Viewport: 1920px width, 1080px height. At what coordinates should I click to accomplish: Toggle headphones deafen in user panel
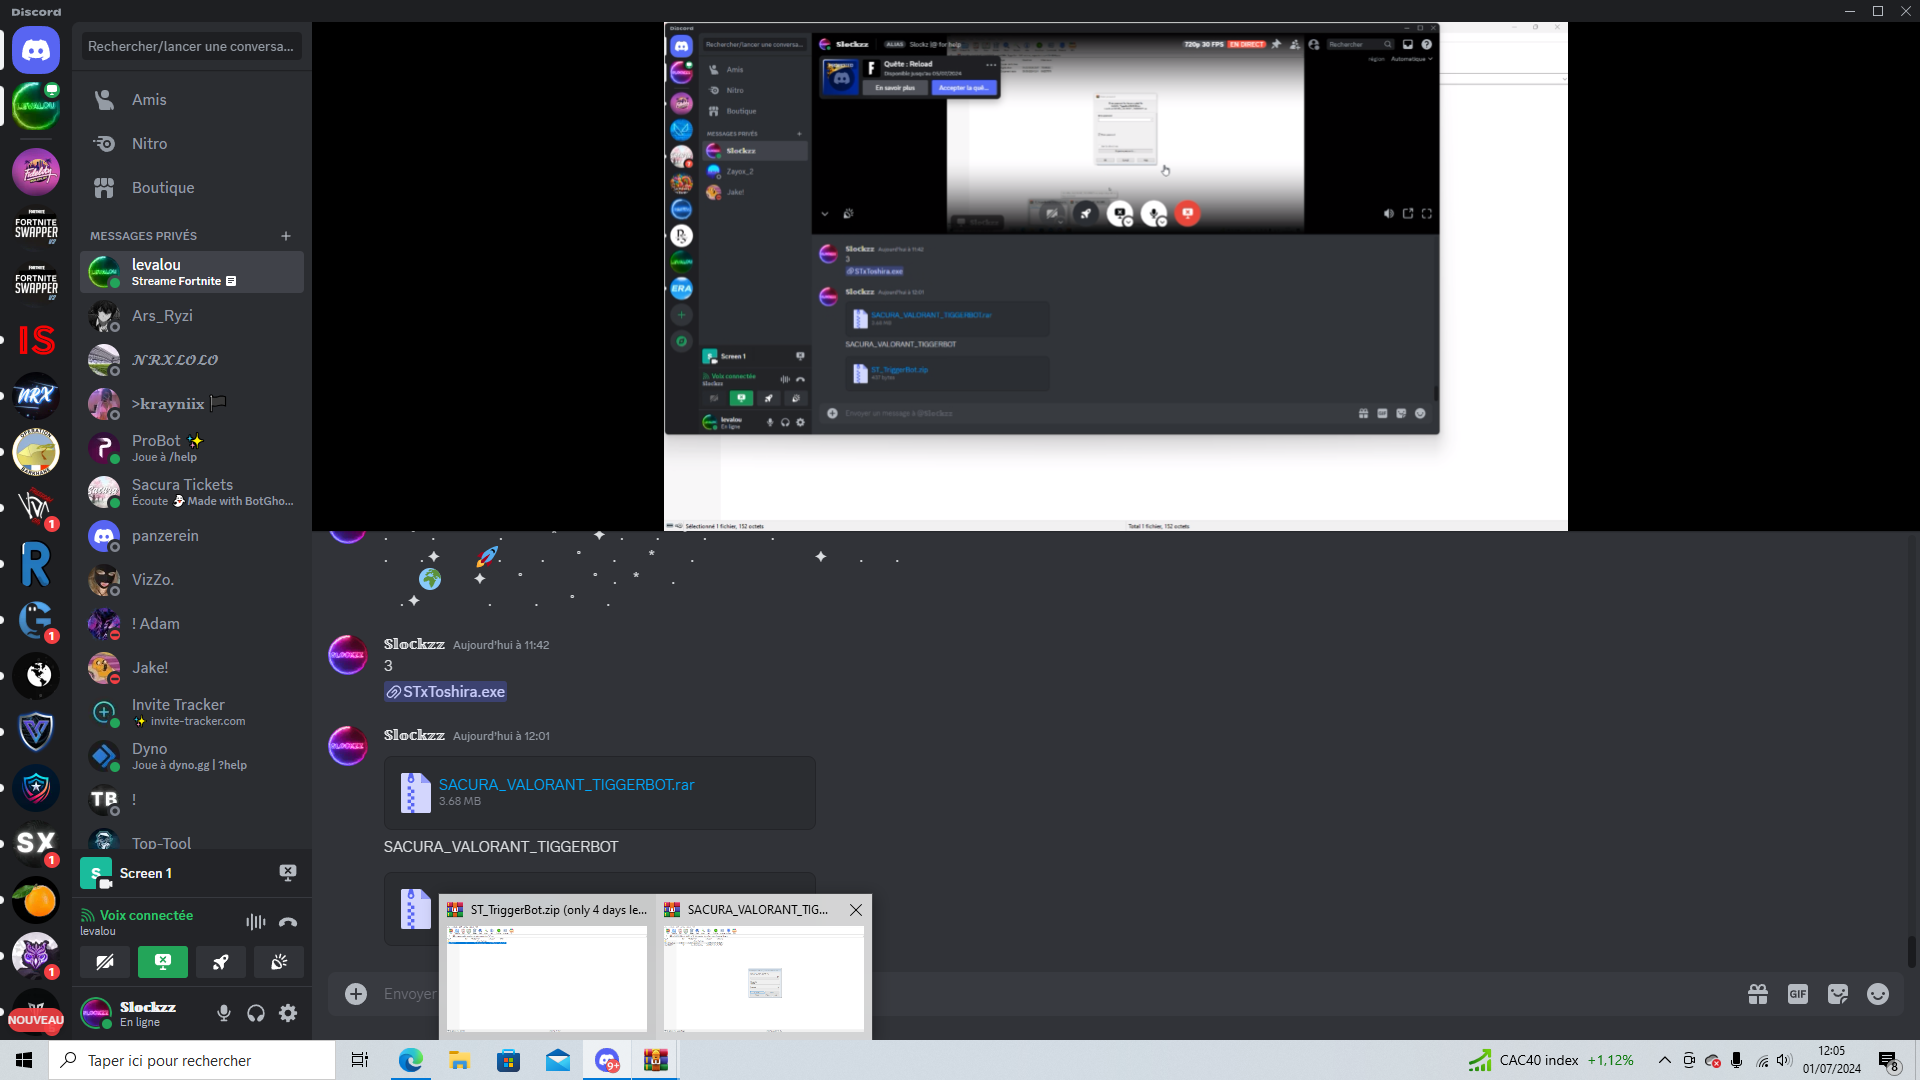[256, 1013]
